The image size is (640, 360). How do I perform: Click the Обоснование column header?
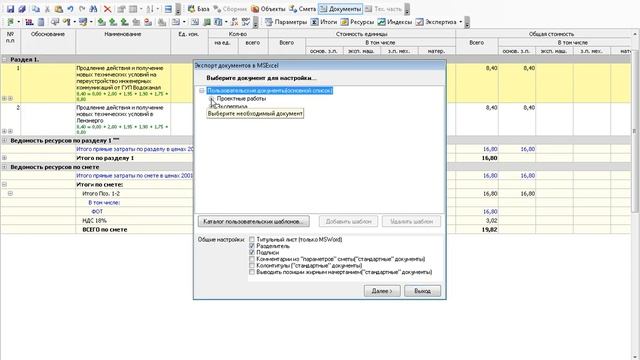(48, 42)
